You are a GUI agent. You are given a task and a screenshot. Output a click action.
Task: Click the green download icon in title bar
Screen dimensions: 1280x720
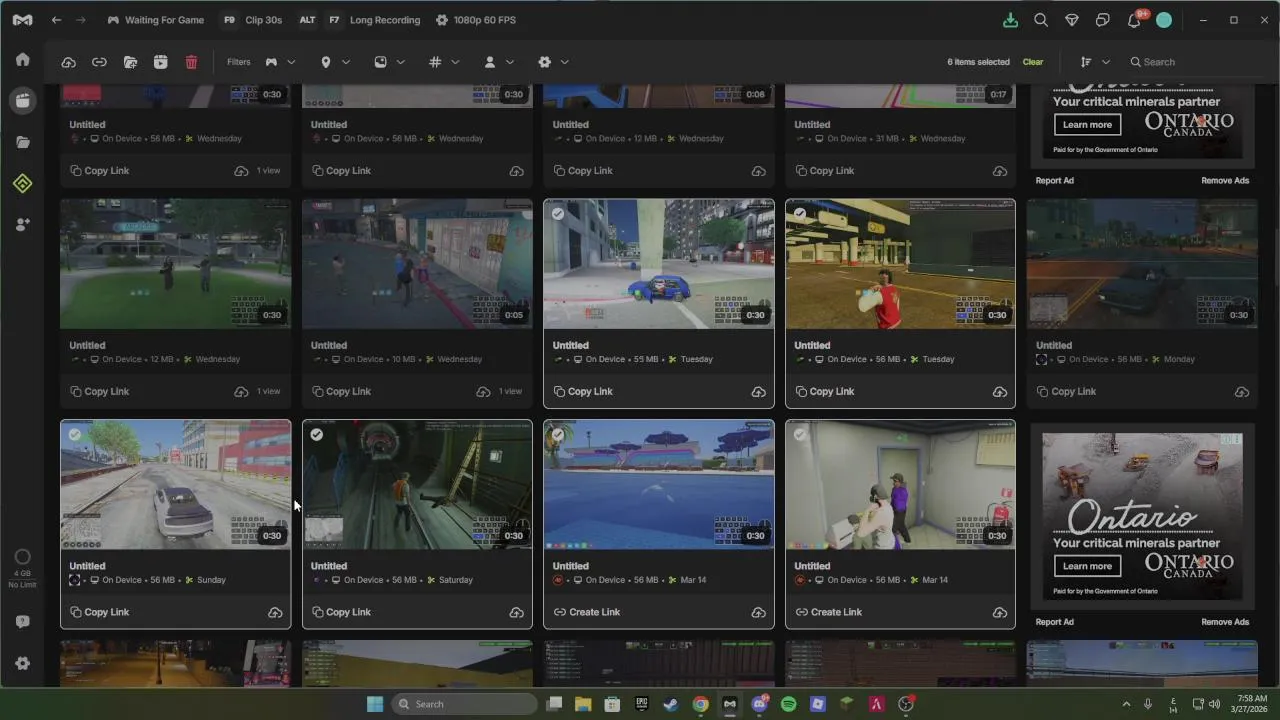click(1010, 20)
